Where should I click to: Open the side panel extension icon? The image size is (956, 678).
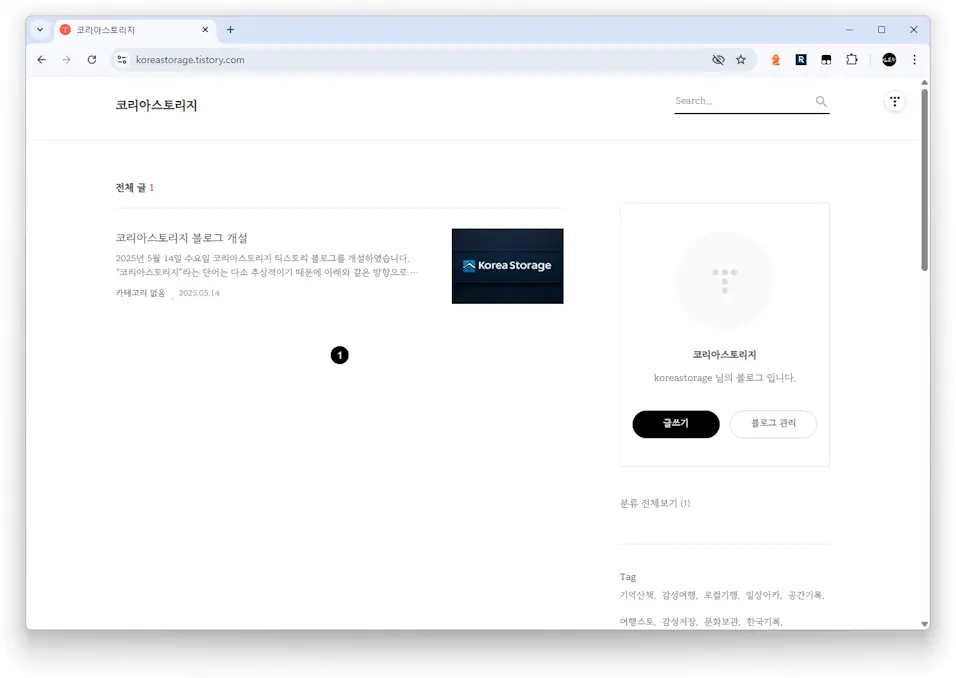(826, 59)
